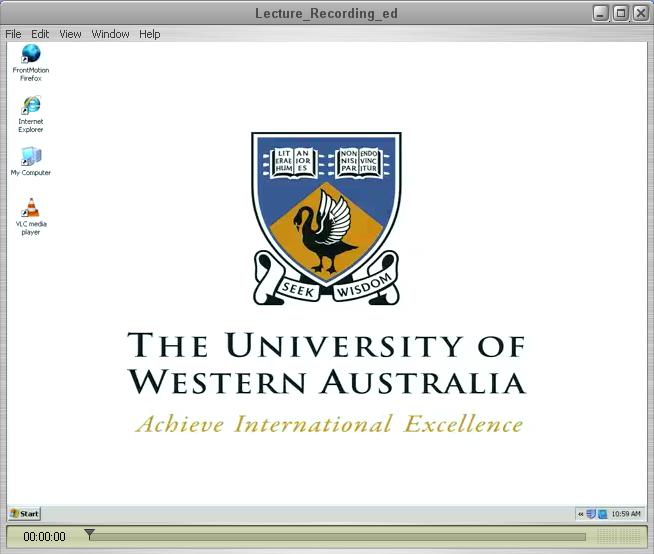Click the University of Western Australia crest
The image size is (654, 554).
coord(326,219)
